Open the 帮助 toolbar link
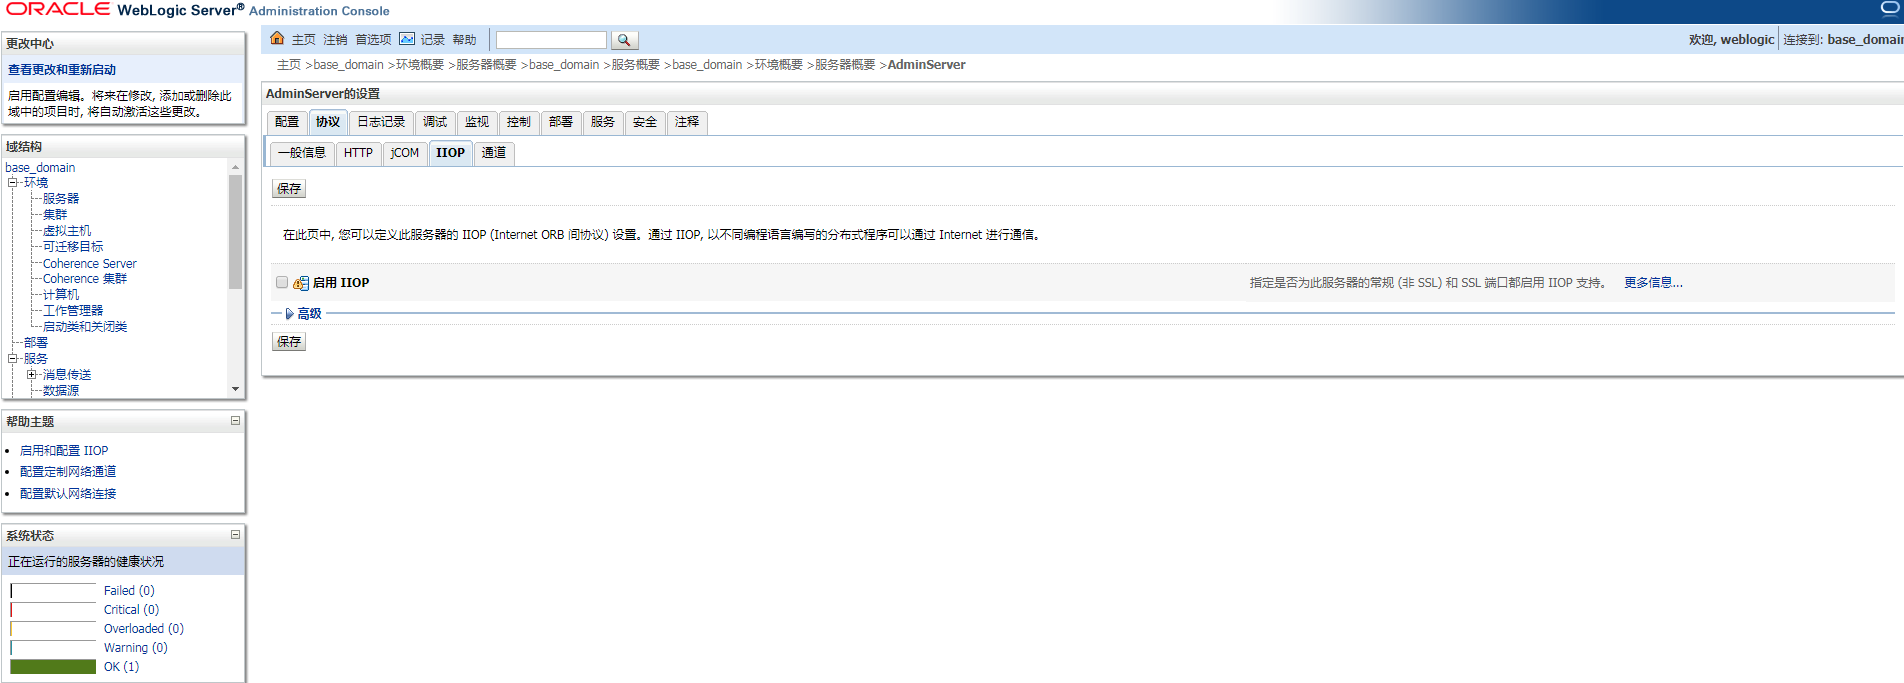1904x683 pixels. (464, 40)
